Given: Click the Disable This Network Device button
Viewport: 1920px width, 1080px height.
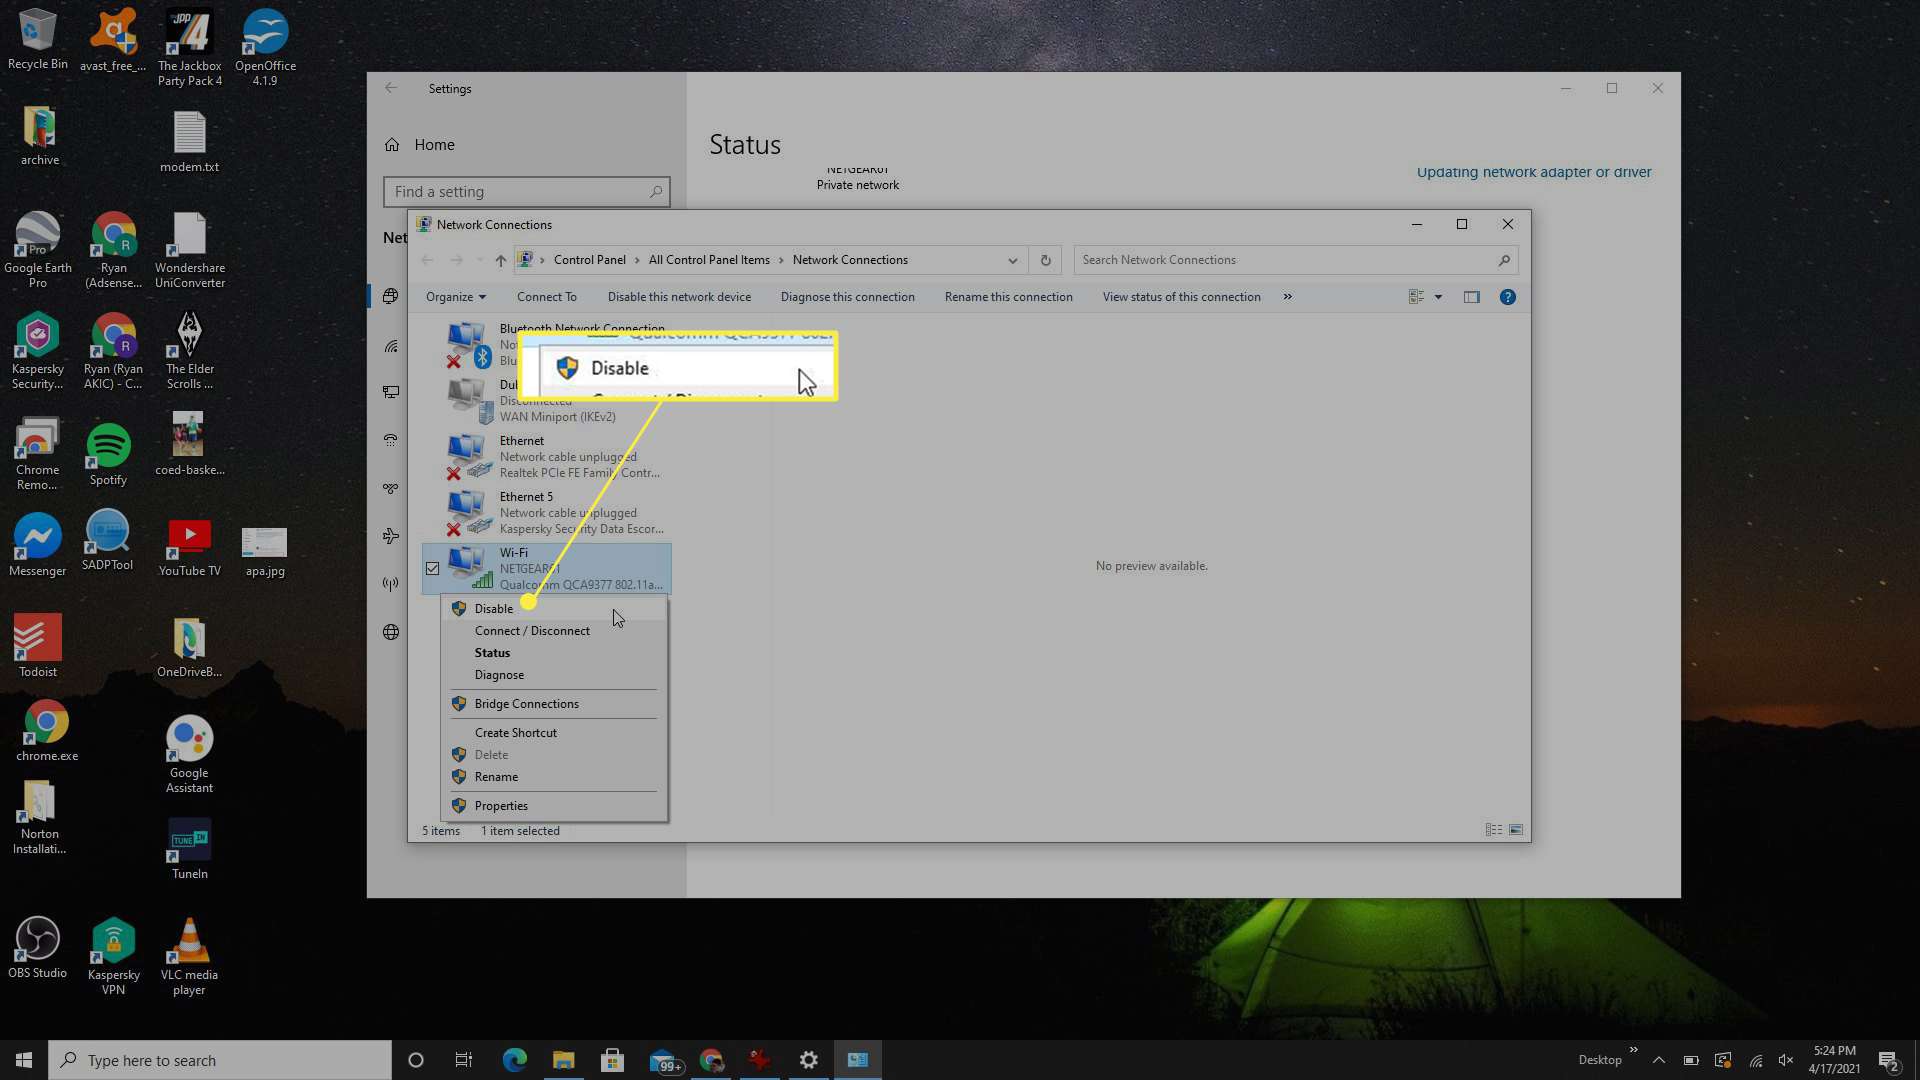Looking at the screenshot, I should pos(679,295).
